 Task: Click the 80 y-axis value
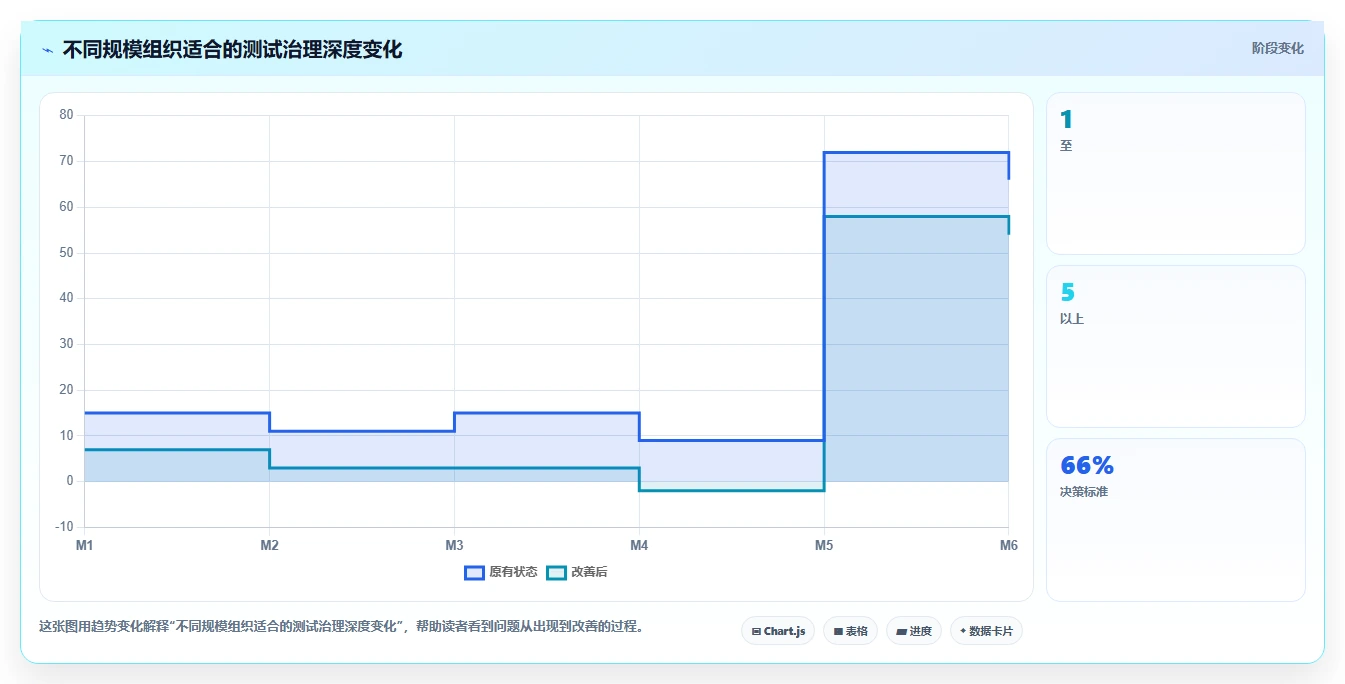point(67,115)
